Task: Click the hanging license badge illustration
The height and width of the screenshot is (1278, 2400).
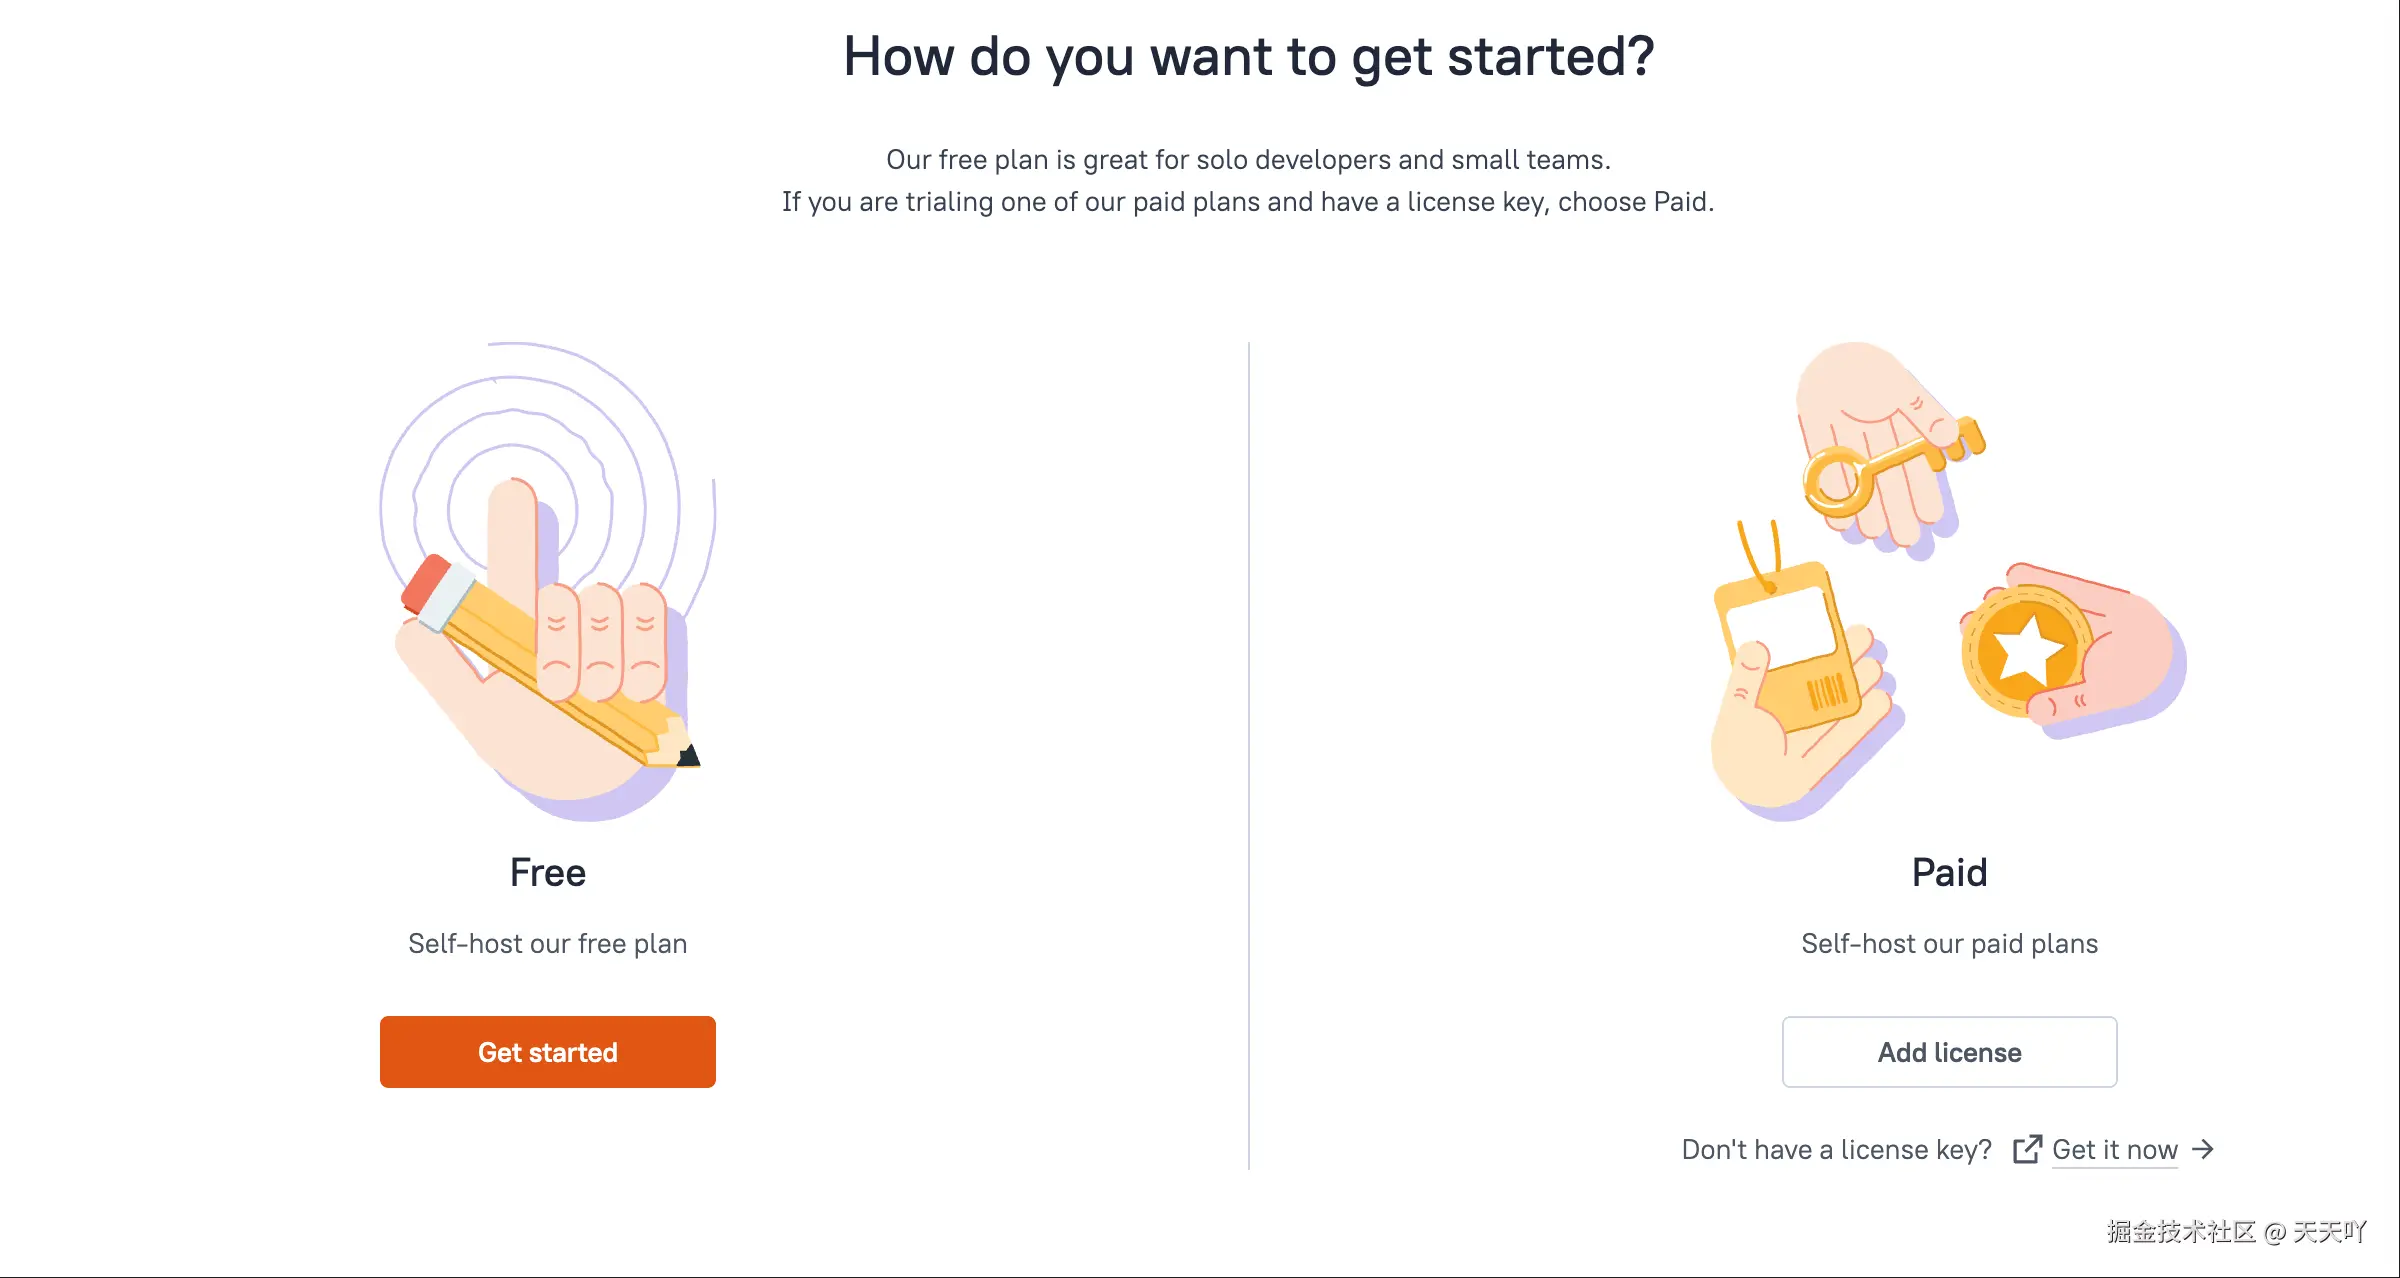Action: [x=1785, y=640]
